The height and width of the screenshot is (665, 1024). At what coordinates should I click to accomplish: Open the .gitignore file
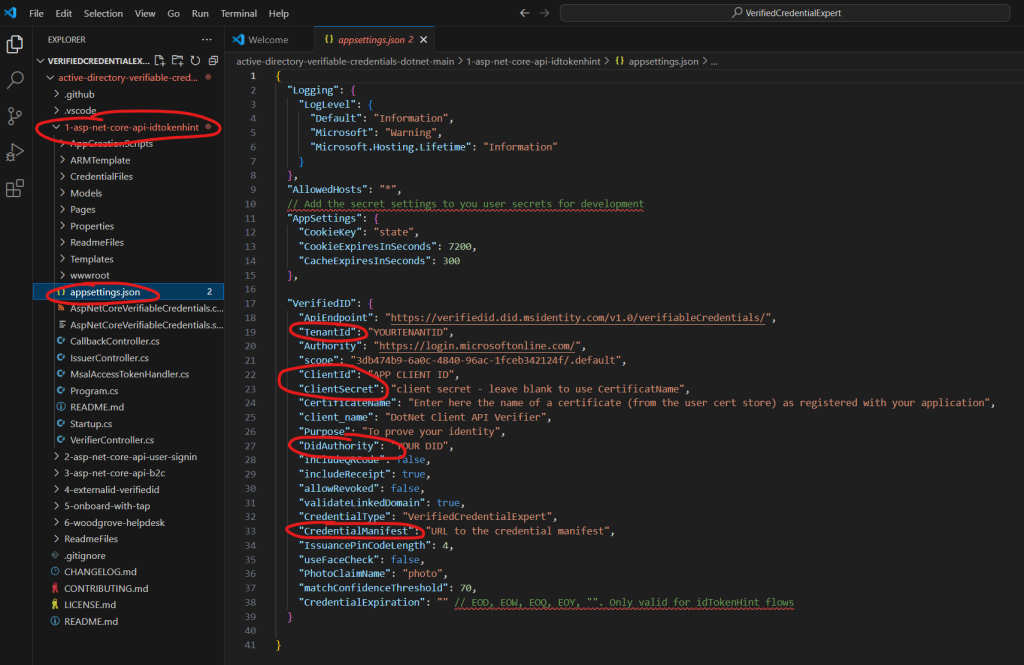pos(84,556)
